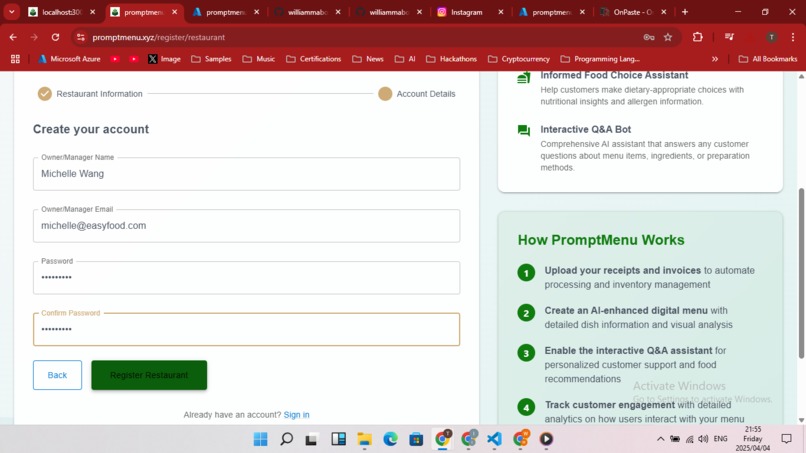
Task: Focus the Password field
Action: 246,278
